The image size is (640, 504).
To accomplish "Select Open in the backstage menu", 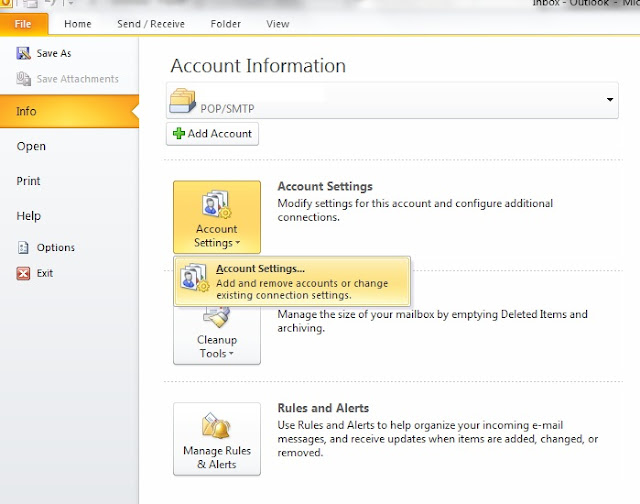I will click(x=31, y=146).
